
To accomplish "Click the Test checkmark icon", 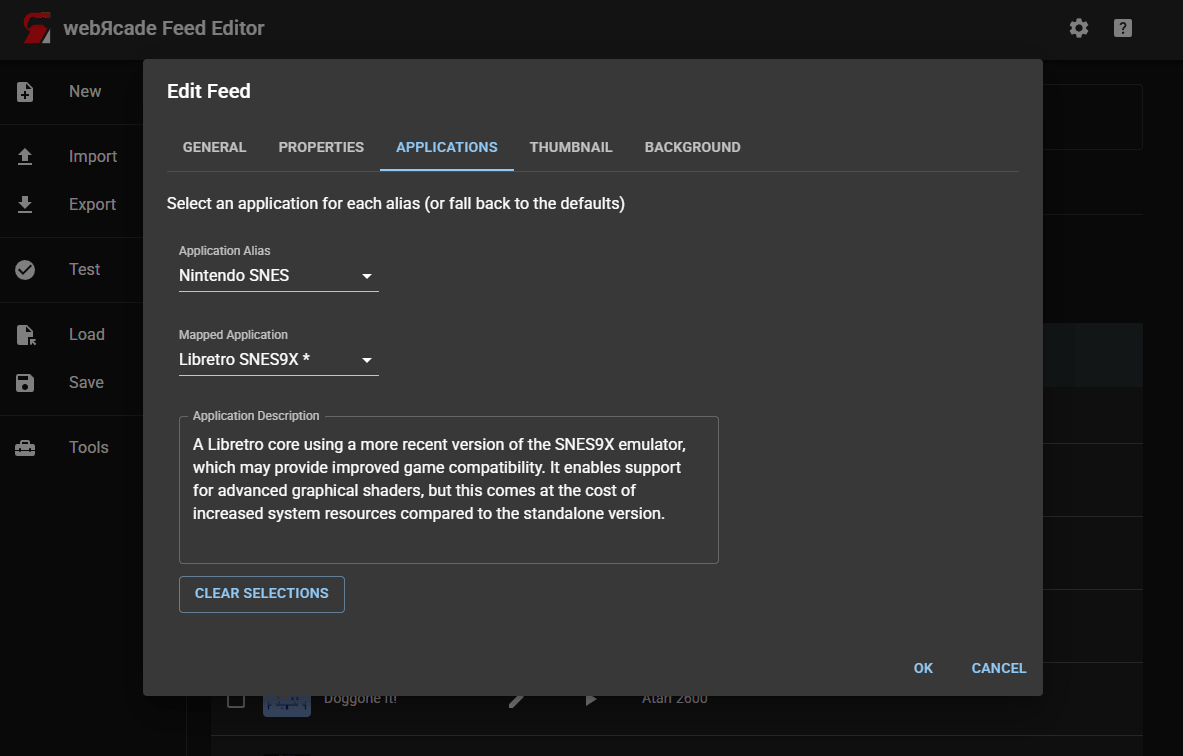I will coord(26,270).
